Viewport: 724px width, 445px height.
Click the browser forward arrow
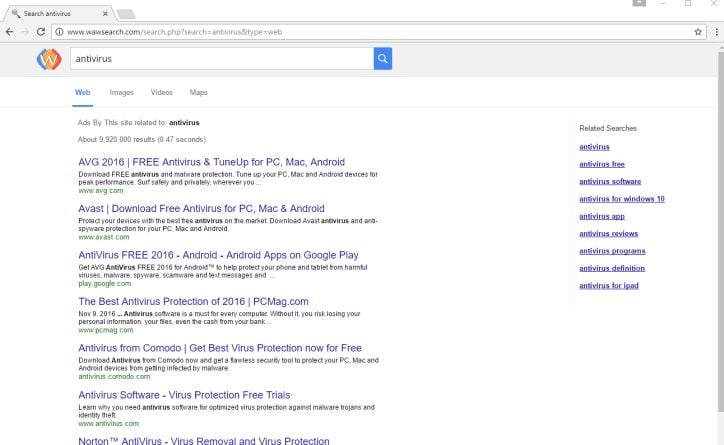click(25, 32)
